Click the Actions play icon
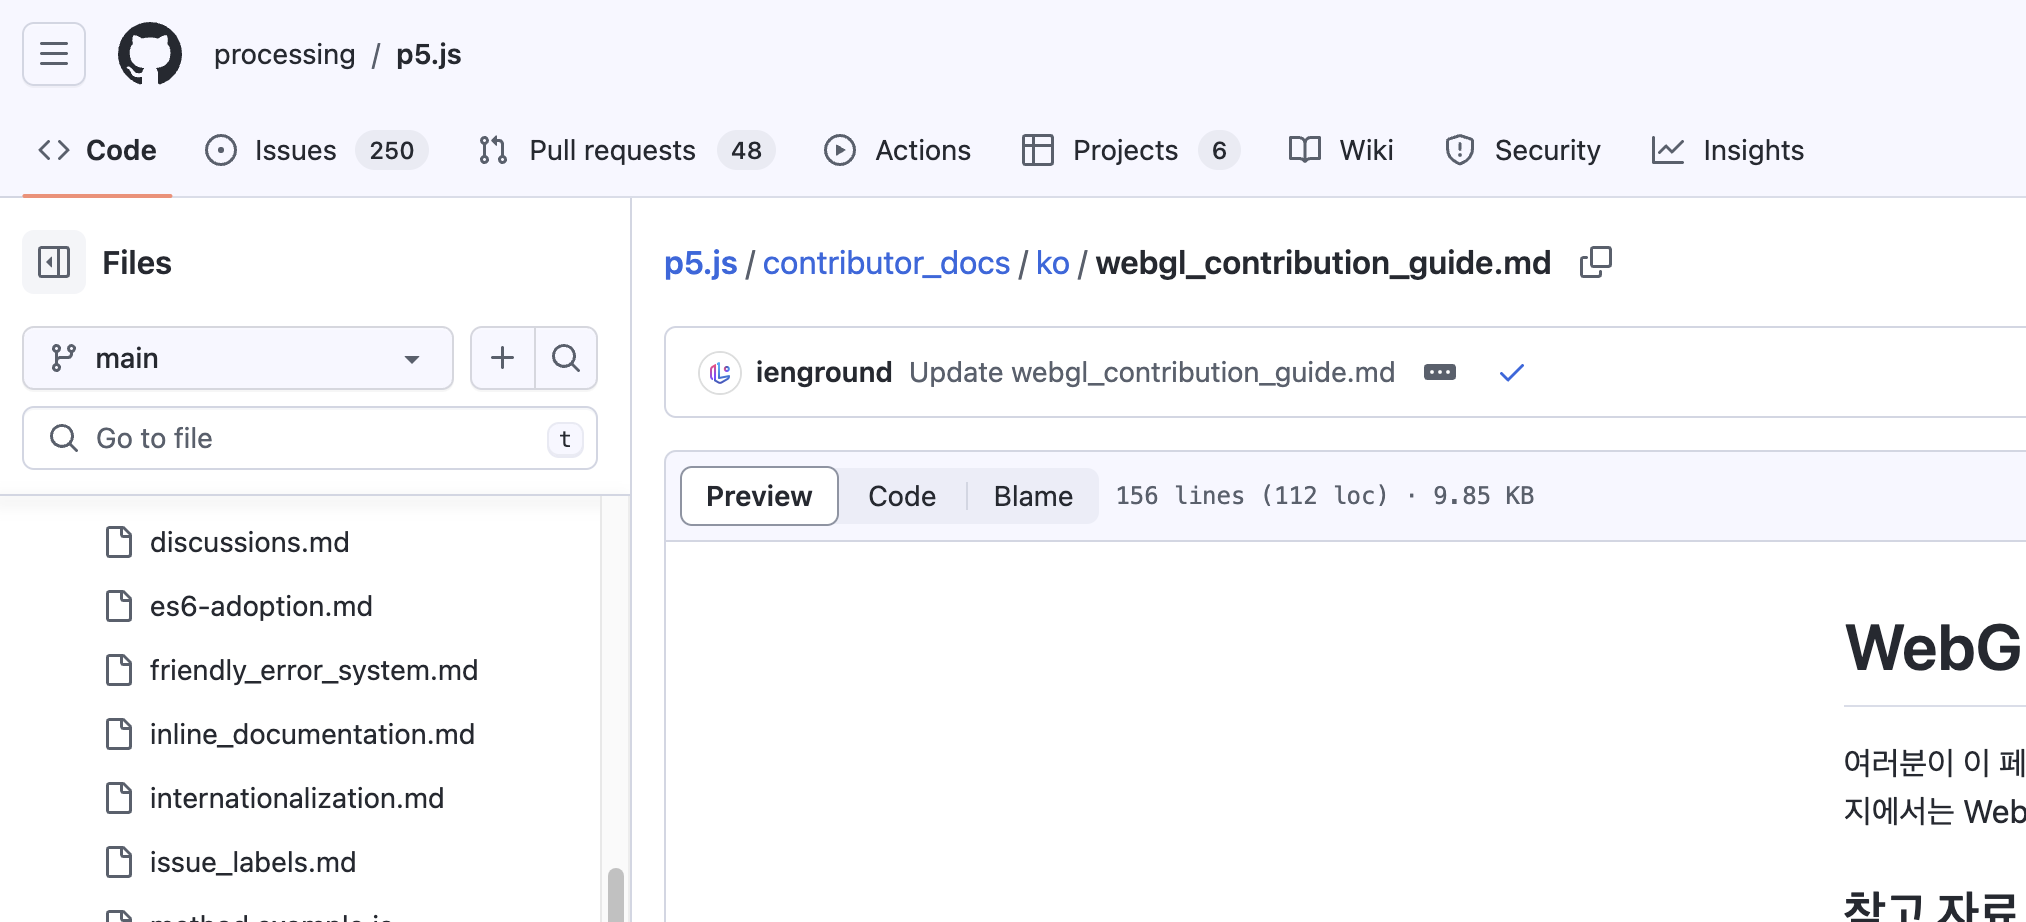Screen dimensions: 2026x922 840,150
